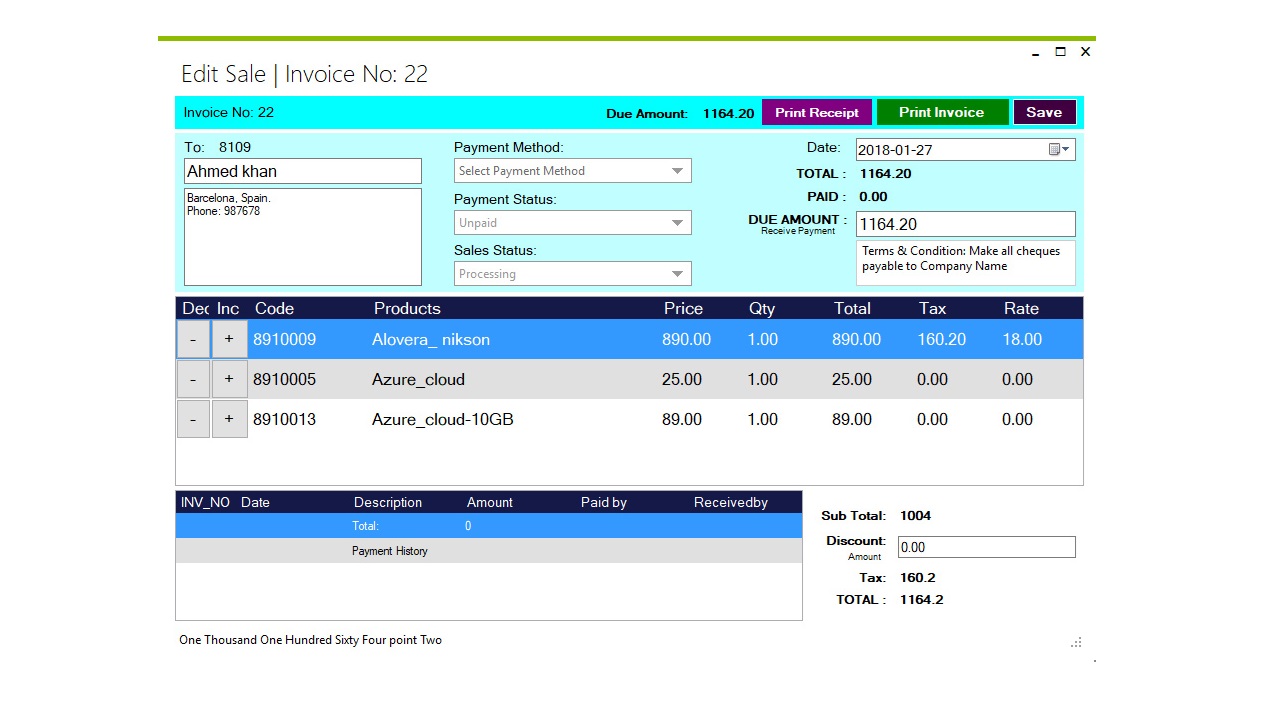Decrease quantity of Alovera_ nikson with minus button
Image resolution: width=1280 pixels, height=720 pixels.
pos(192,339)
